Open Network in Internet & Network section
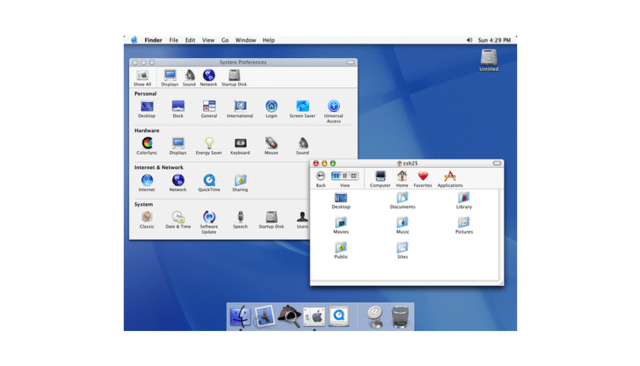This screenshot has height=366, width=640. tap(178, 183)
